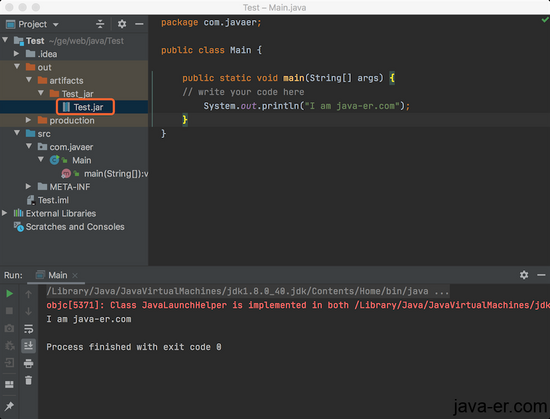Clear all console output with trash icon
Screen dimensions: 550x419
(28, 380)
